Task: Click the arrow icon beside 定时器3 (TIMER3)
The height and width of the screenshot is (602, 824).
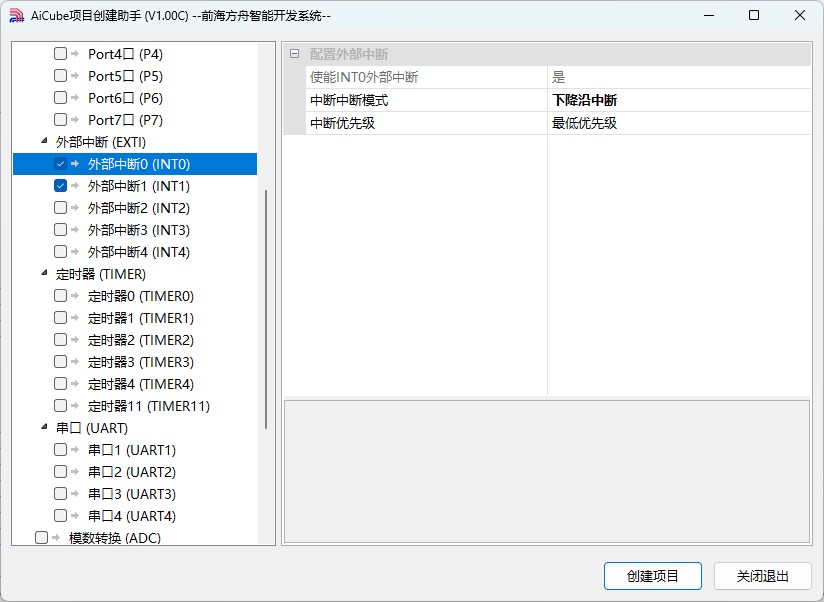Action: point(75,362)
